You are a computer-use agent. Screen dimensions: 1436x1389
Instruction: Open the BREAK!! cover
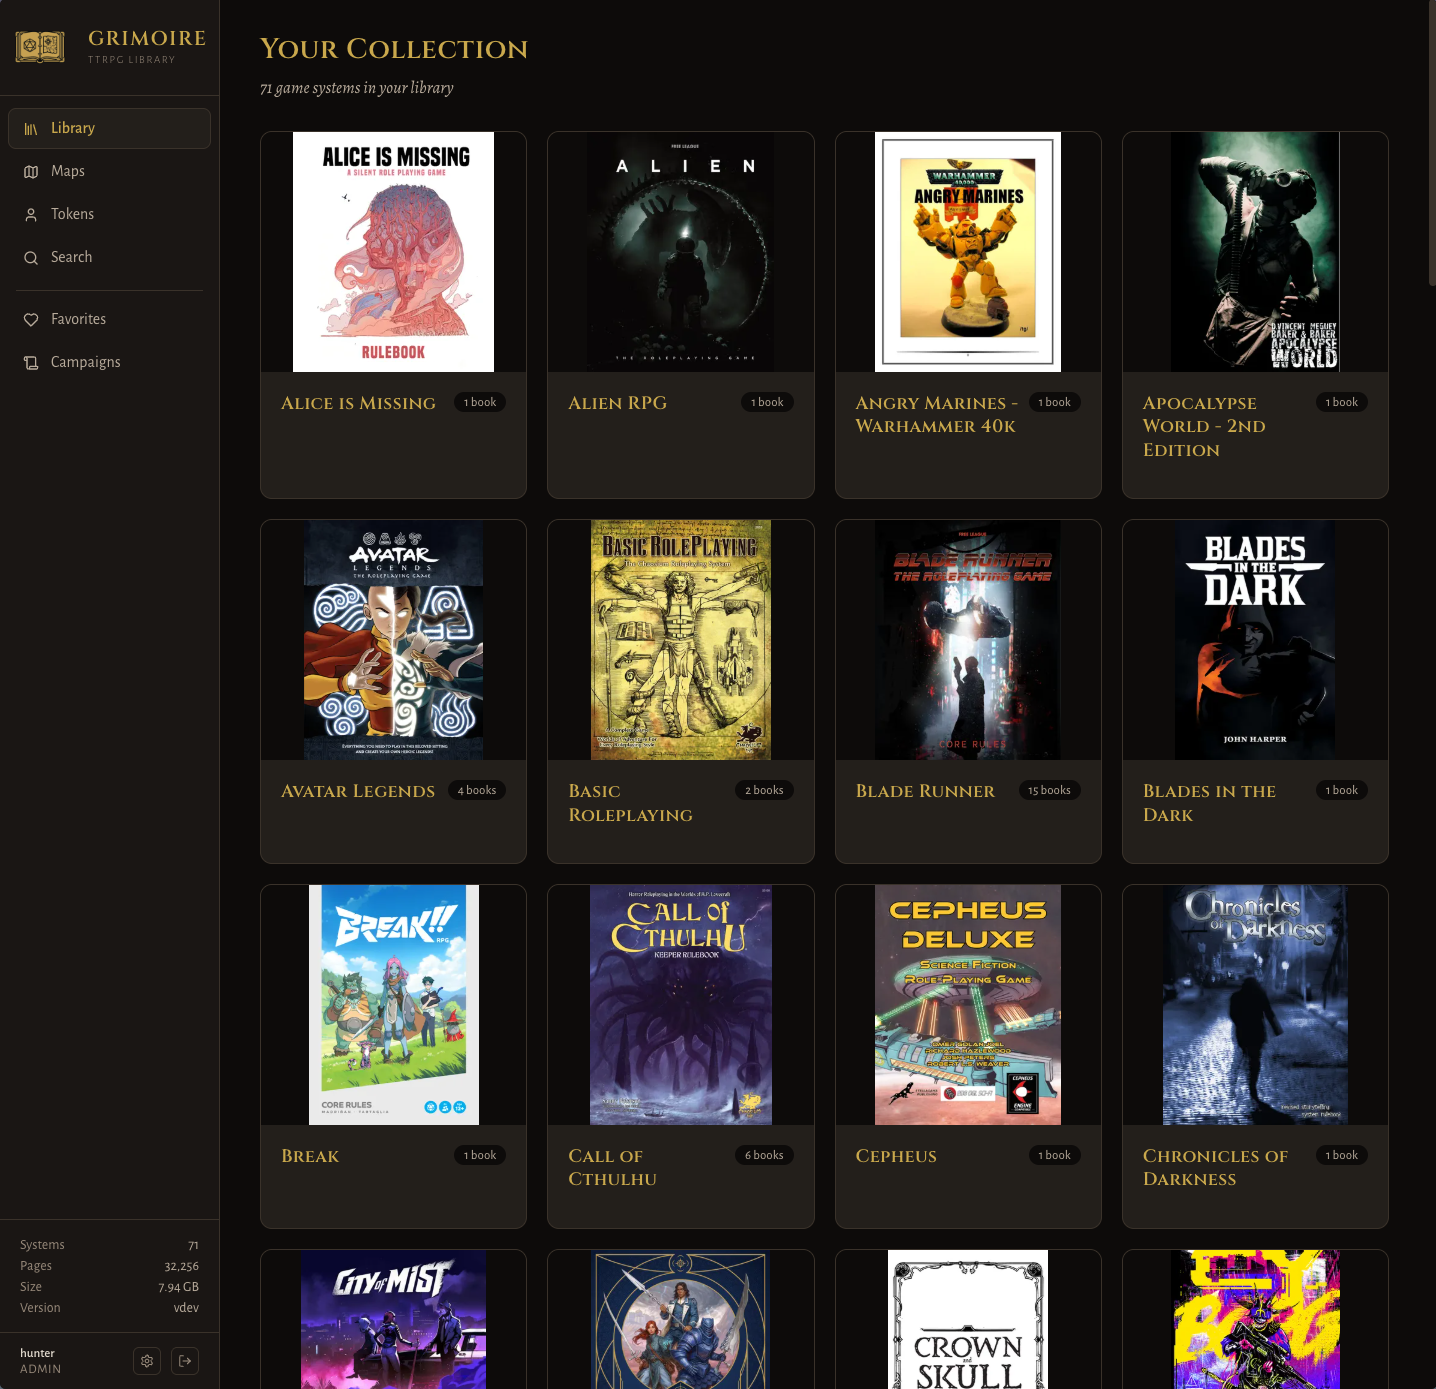(393, 1005)
